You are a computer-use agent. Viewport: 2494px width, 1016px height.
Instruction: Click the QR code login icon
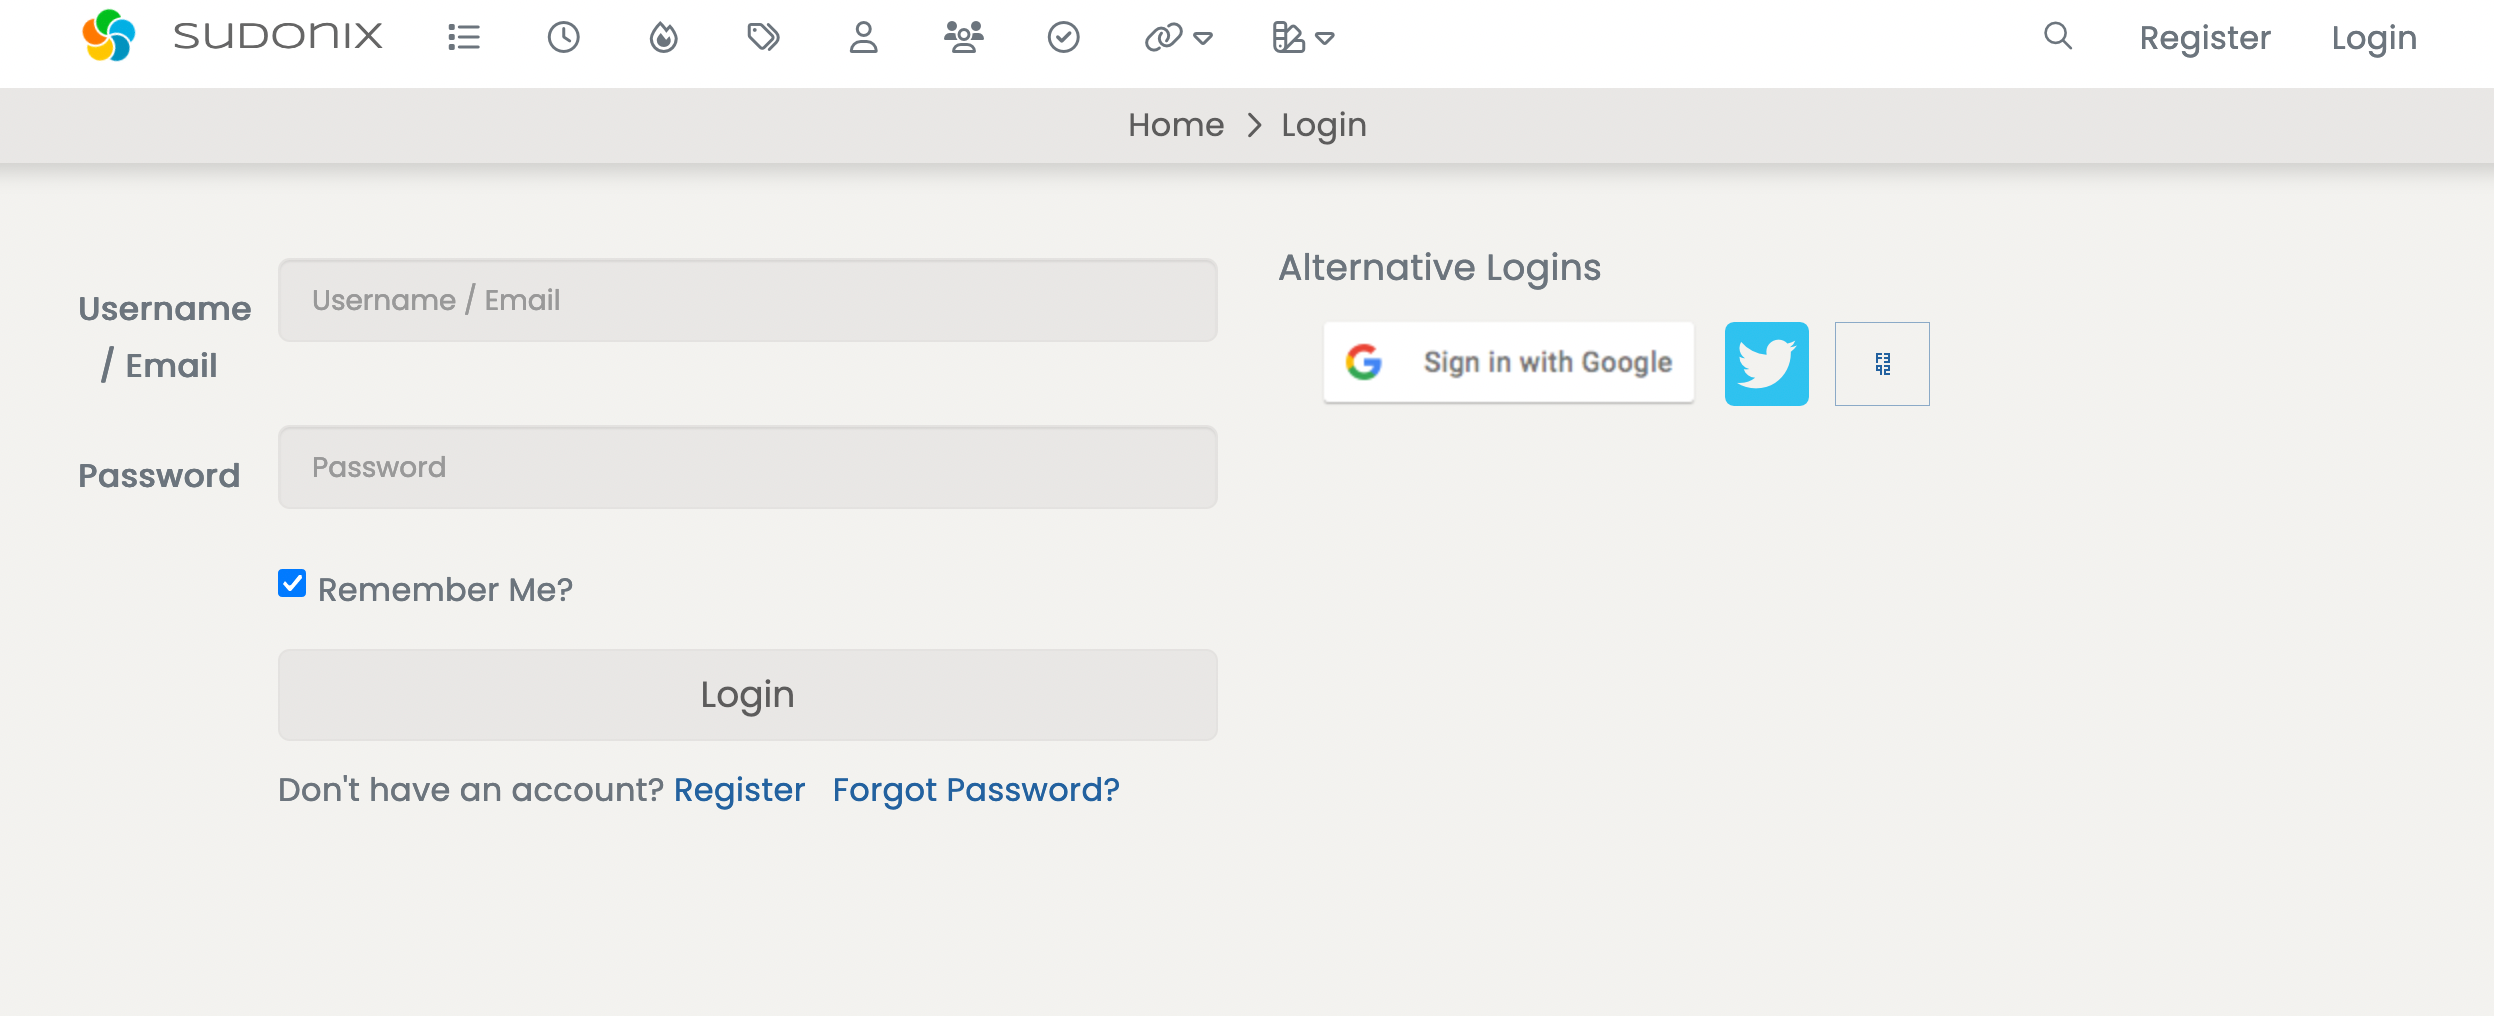pyautogui.click(x=1882, y=364)
